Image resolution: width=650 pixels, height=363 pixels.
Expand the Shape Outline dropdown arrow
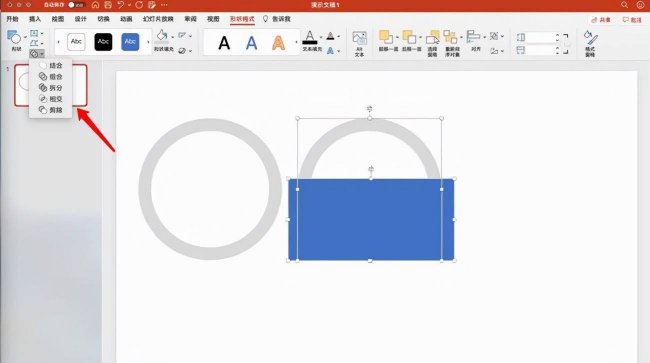[190, 36]
